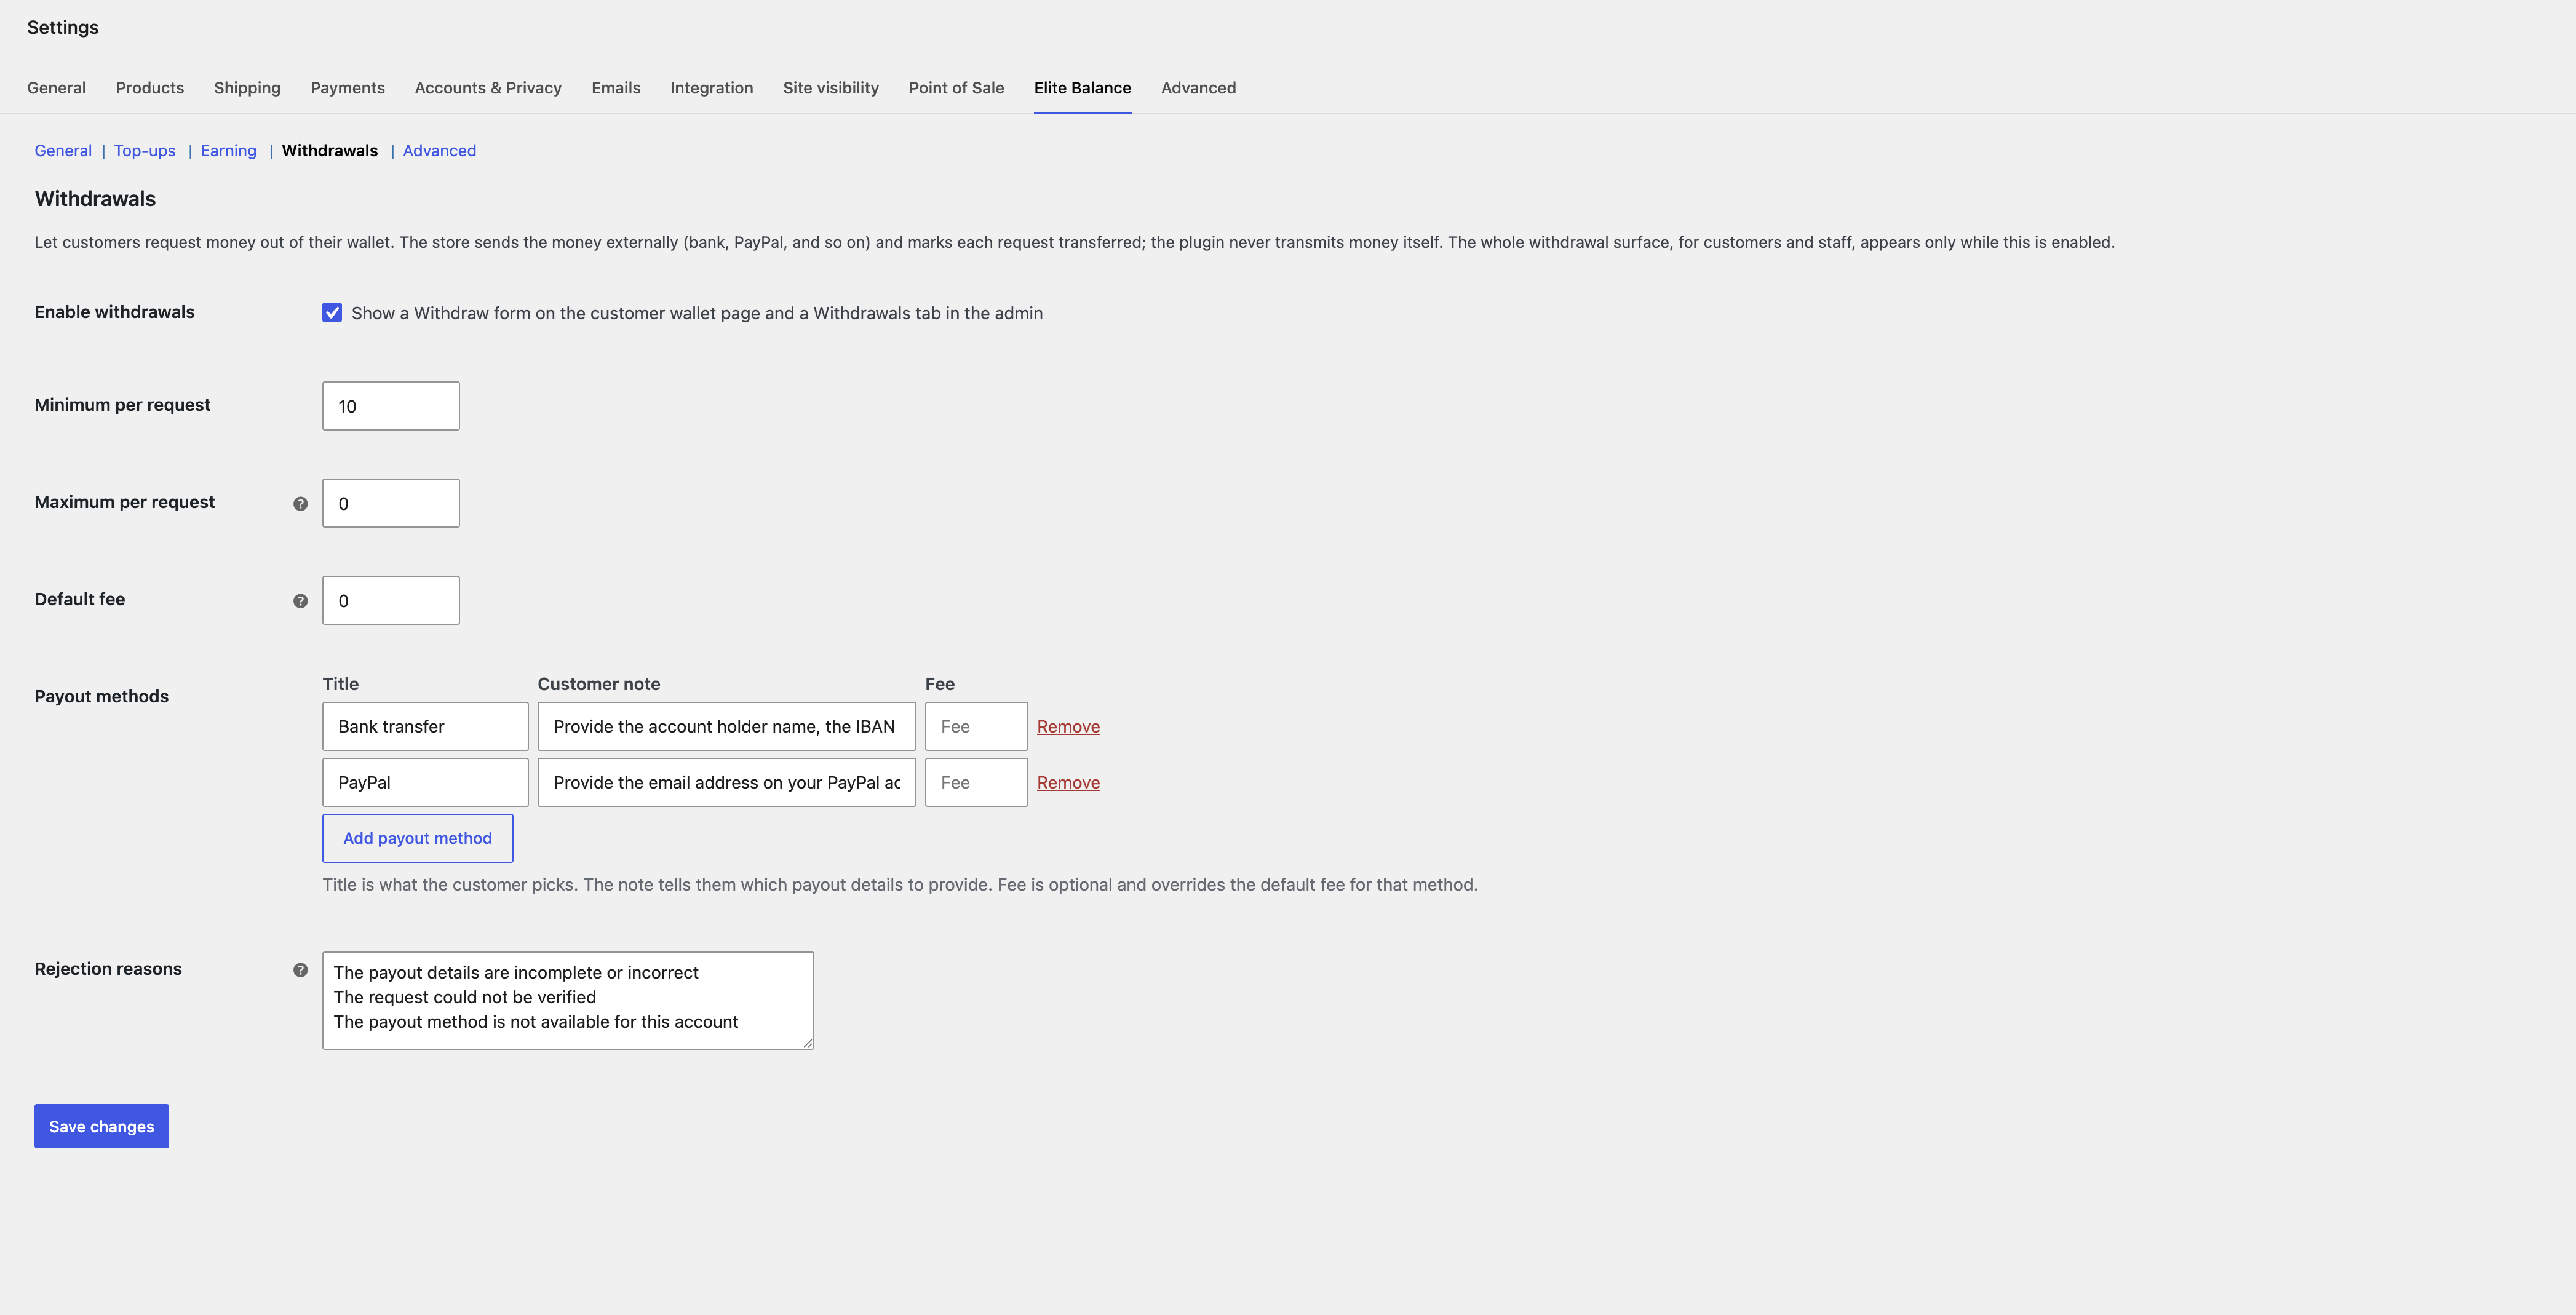Screen dimensions: 2576x1315
Task: Click the Default fee field
Action: coord(391,600)
